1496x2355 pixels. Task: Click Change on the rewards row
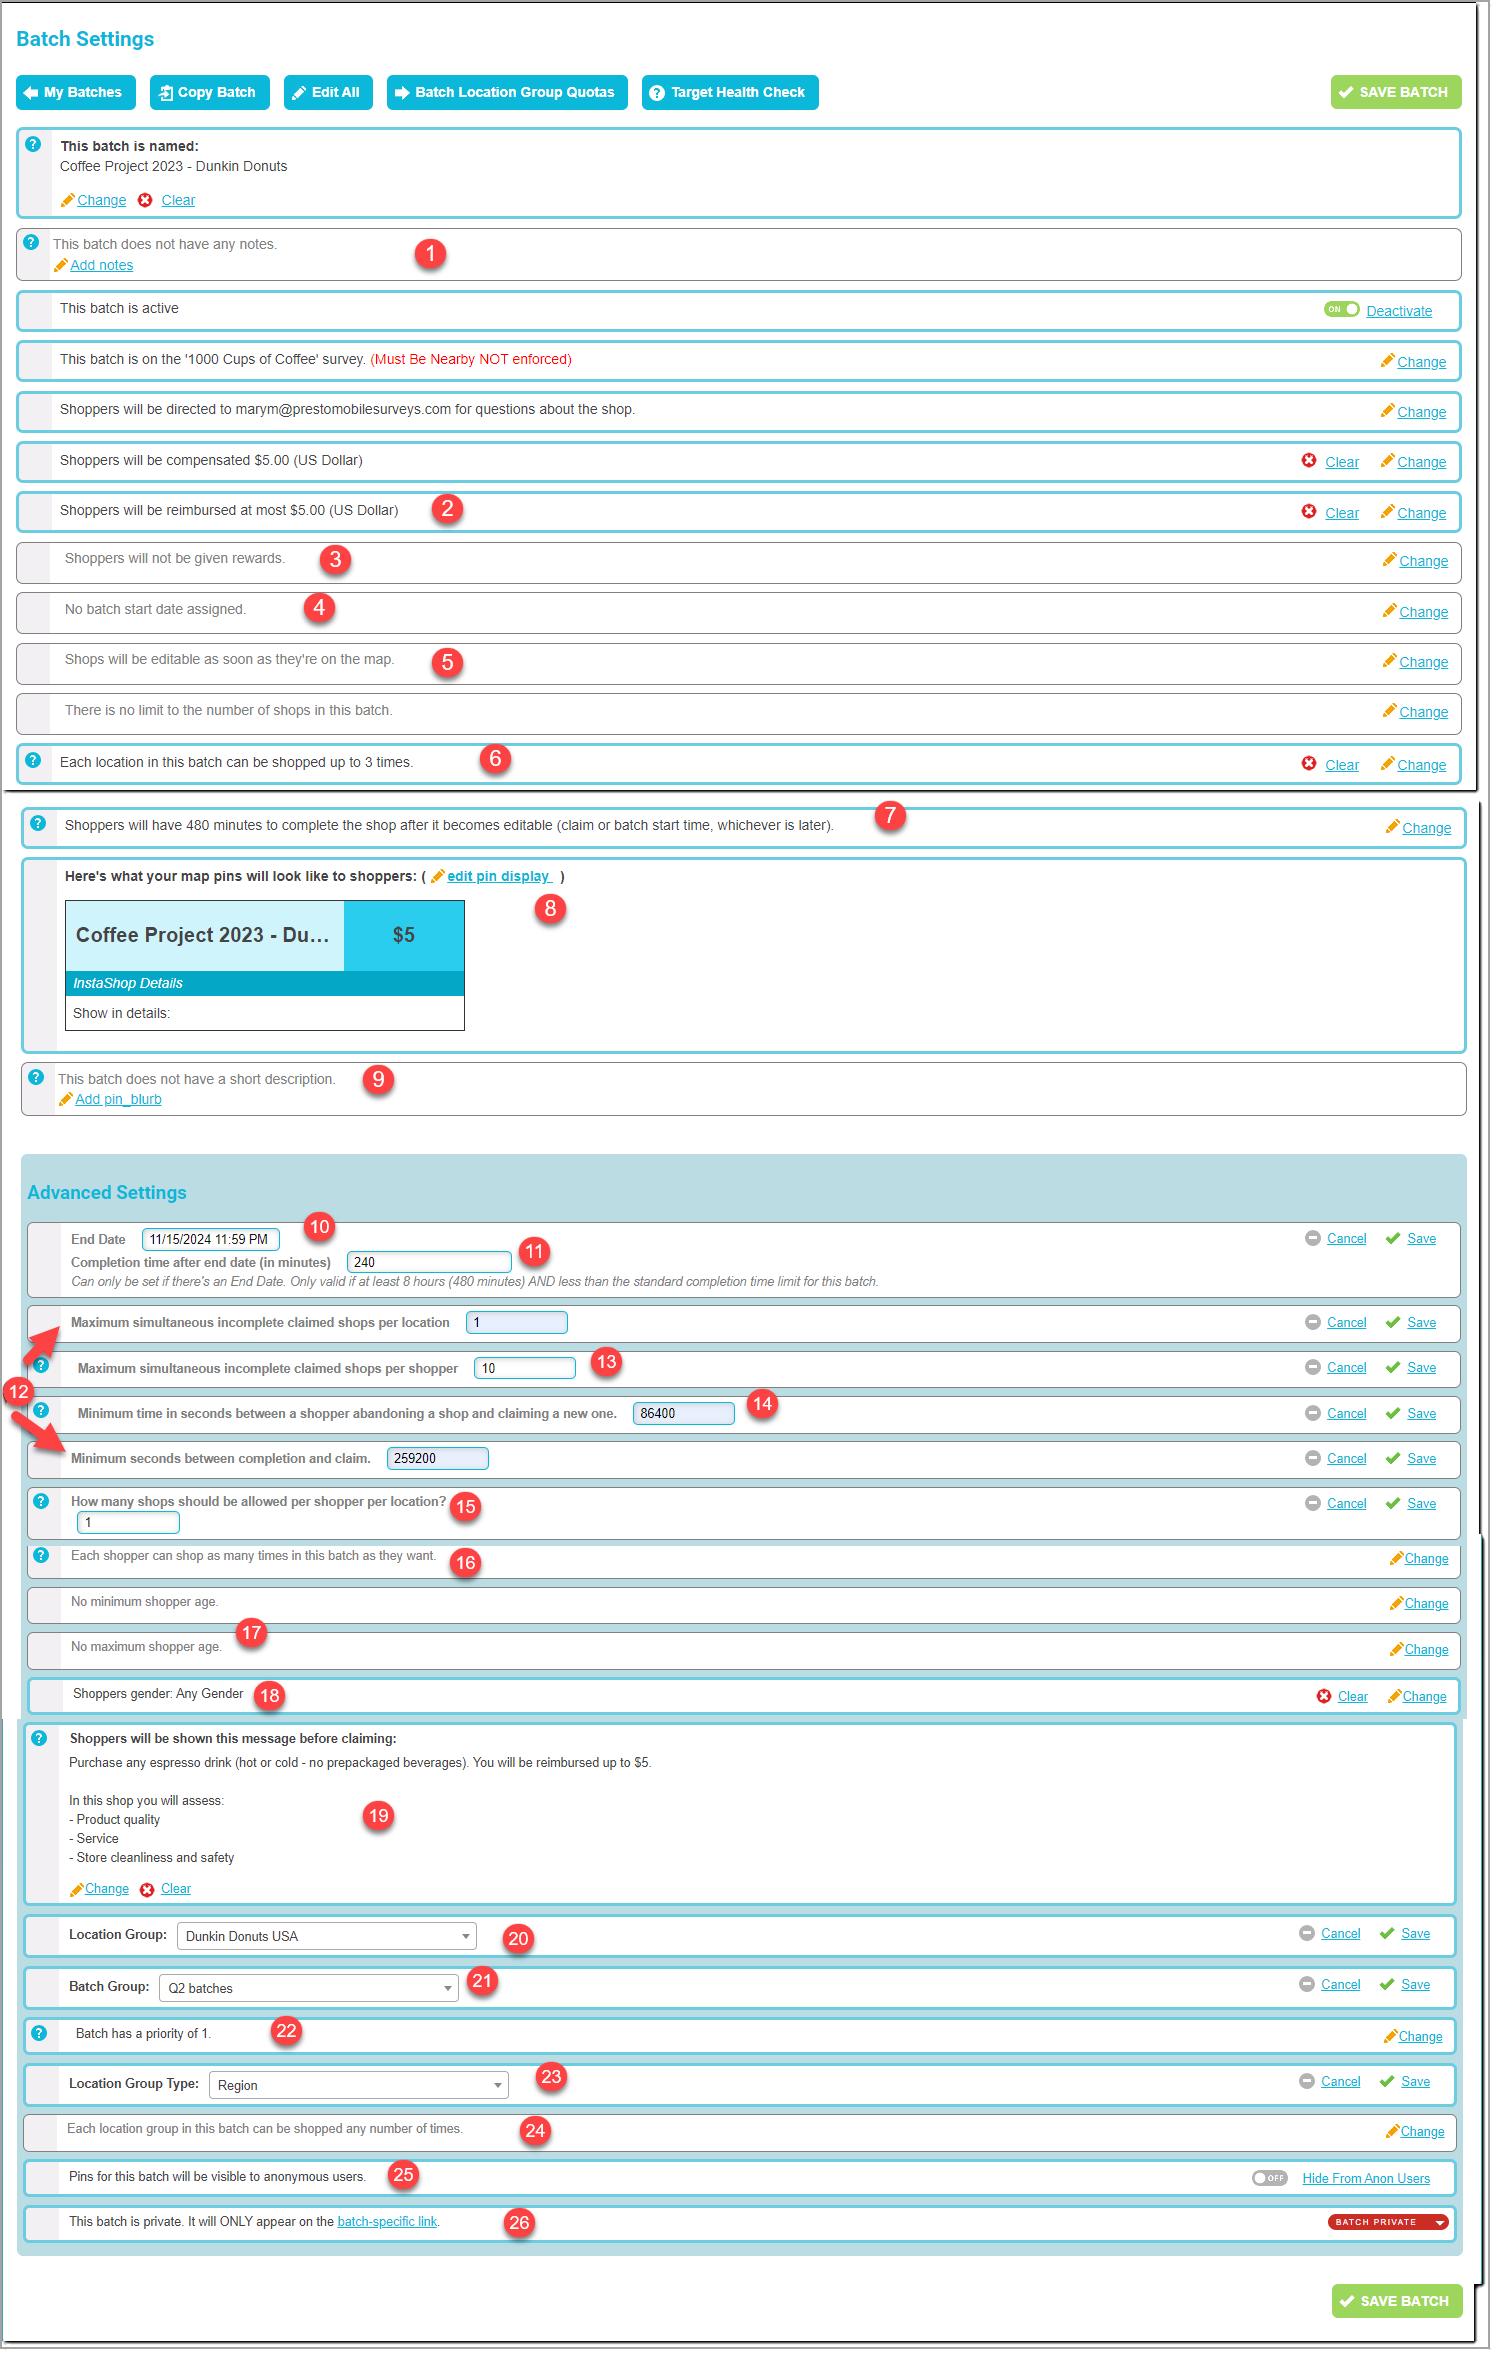[x=1424, y=561]
